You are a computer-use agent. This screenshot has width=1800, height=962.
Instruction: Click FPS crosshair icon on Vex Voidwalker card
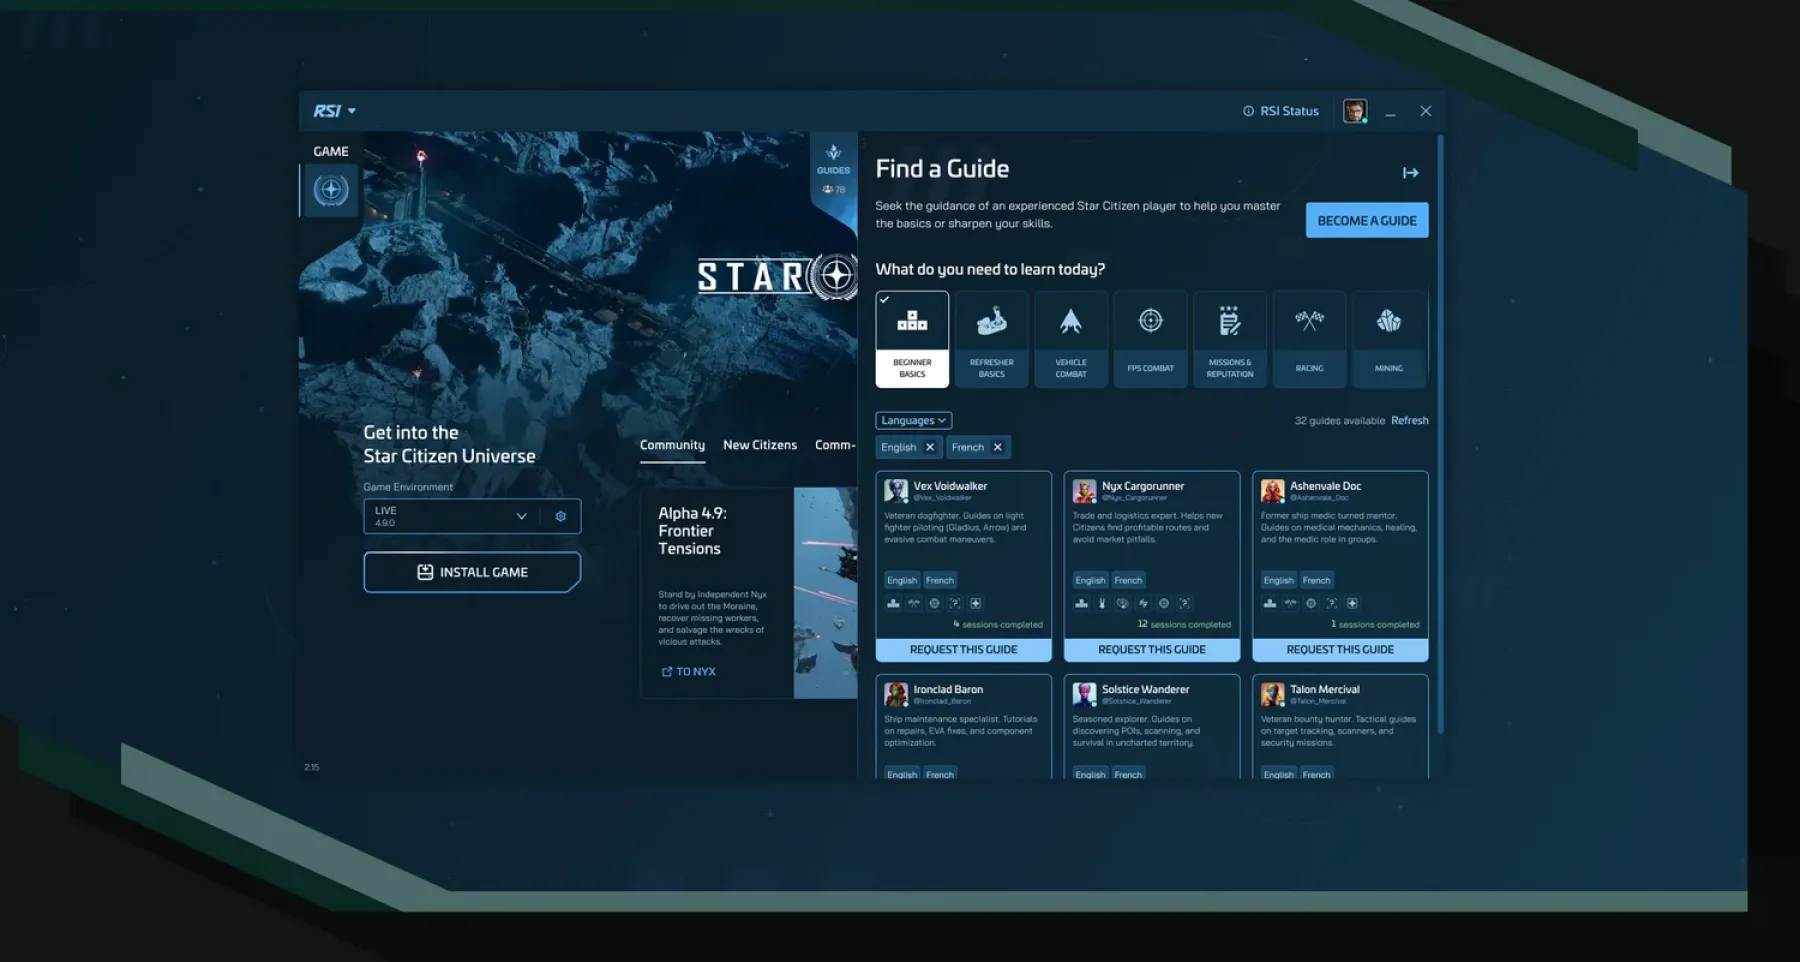click(934, 603)
